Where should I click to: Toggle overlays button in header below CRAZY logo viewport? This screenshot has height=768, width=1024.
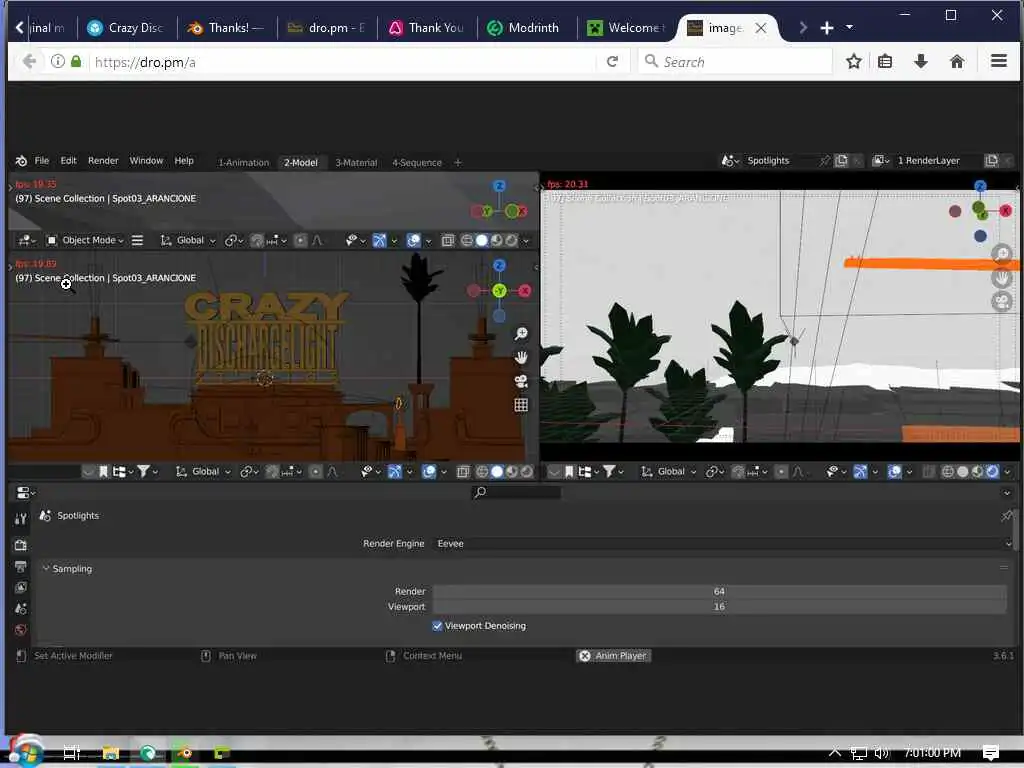(429, 472)
